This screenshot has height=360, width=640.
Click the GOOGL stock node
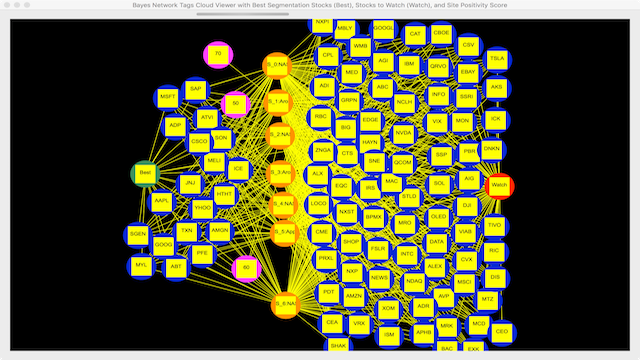point(384,29)
